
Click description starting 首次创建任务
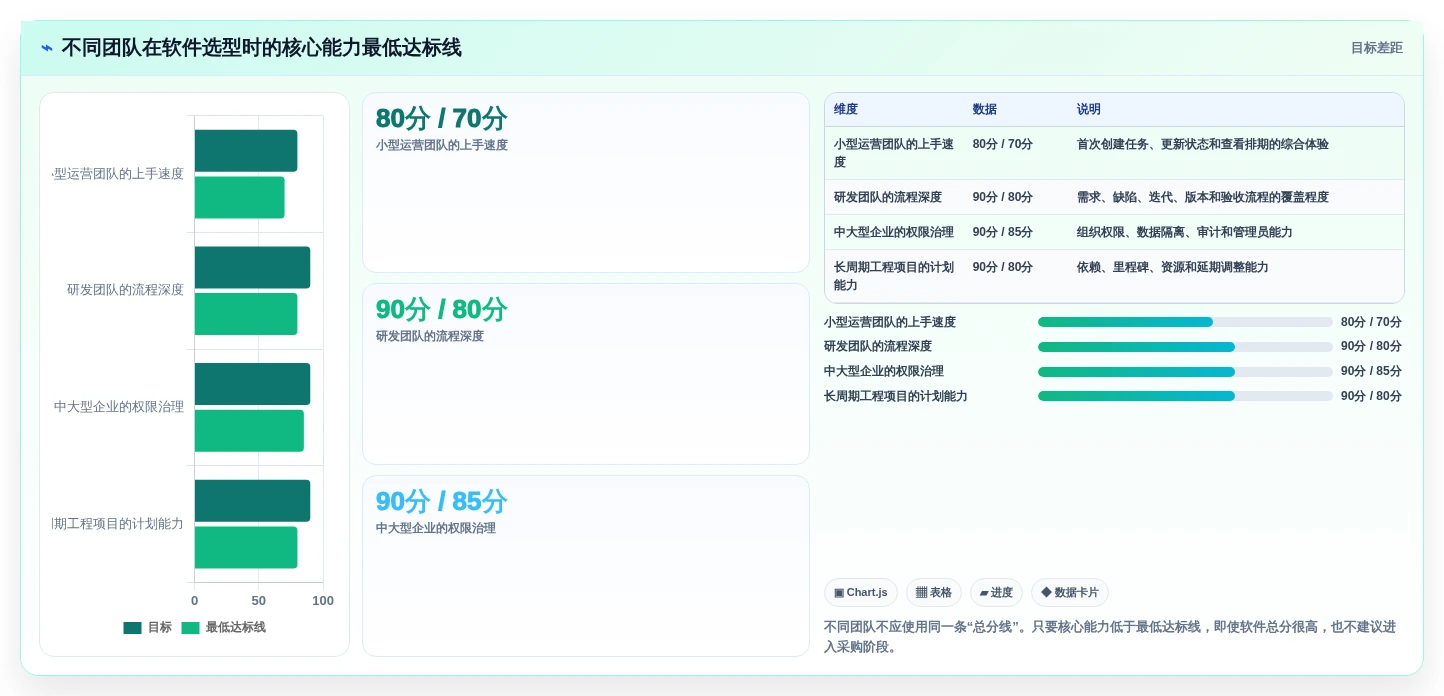pyautogui.click(x=1202, y=145)
